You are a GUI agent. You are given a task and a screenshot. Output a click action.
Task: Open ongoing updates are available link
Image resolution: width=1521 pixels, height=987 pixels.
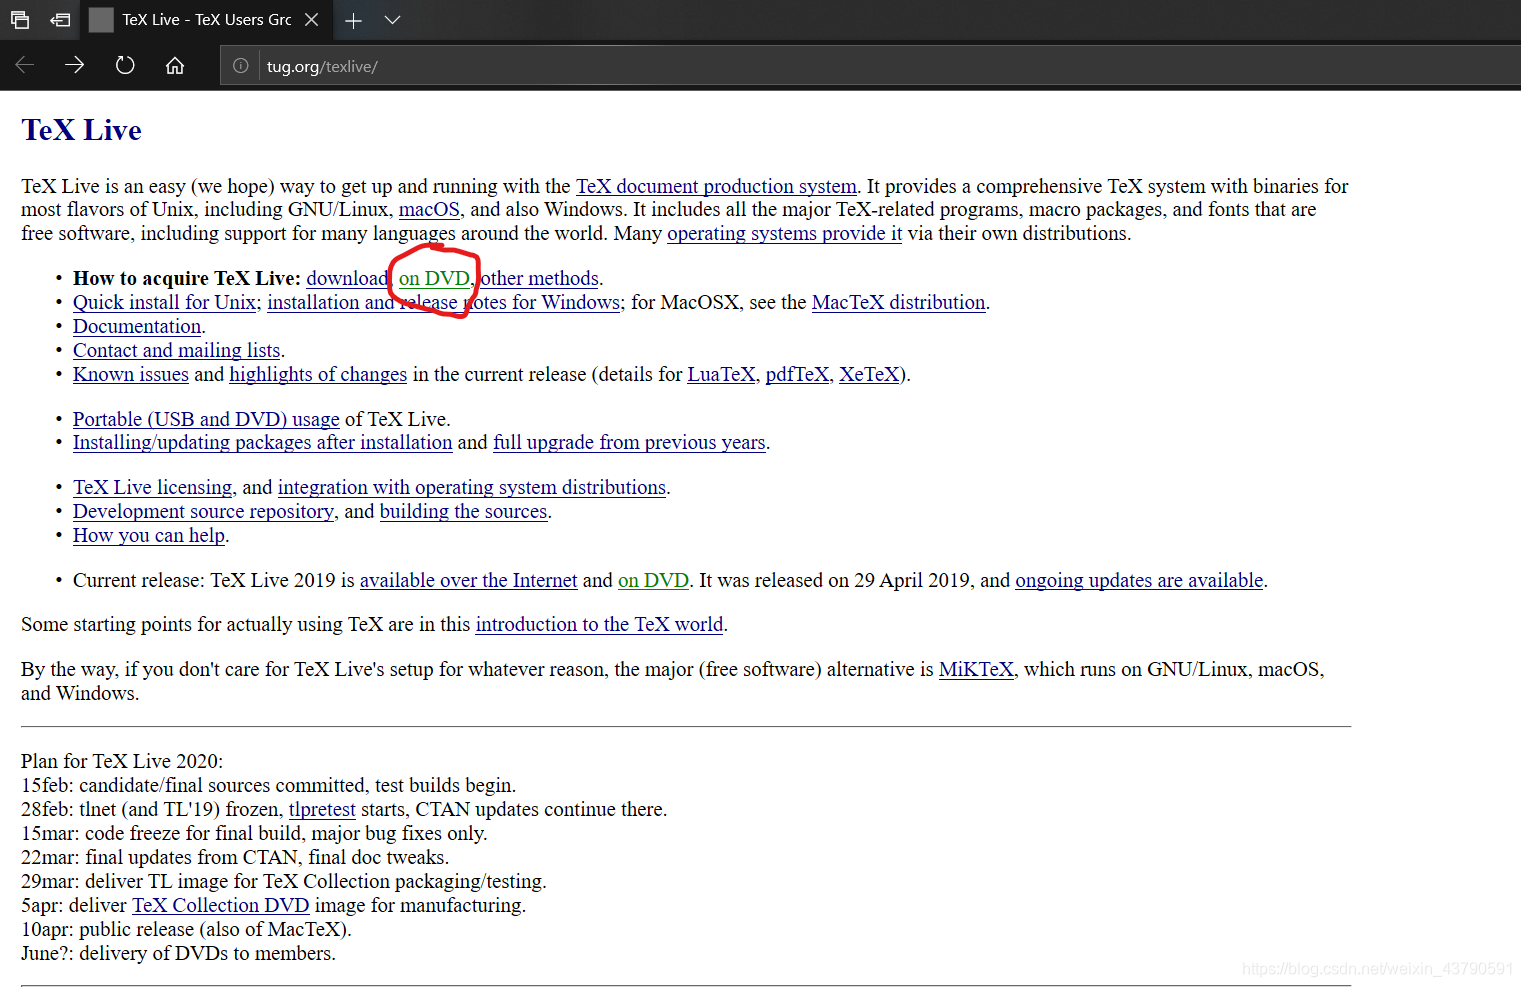click(1139, 581)
